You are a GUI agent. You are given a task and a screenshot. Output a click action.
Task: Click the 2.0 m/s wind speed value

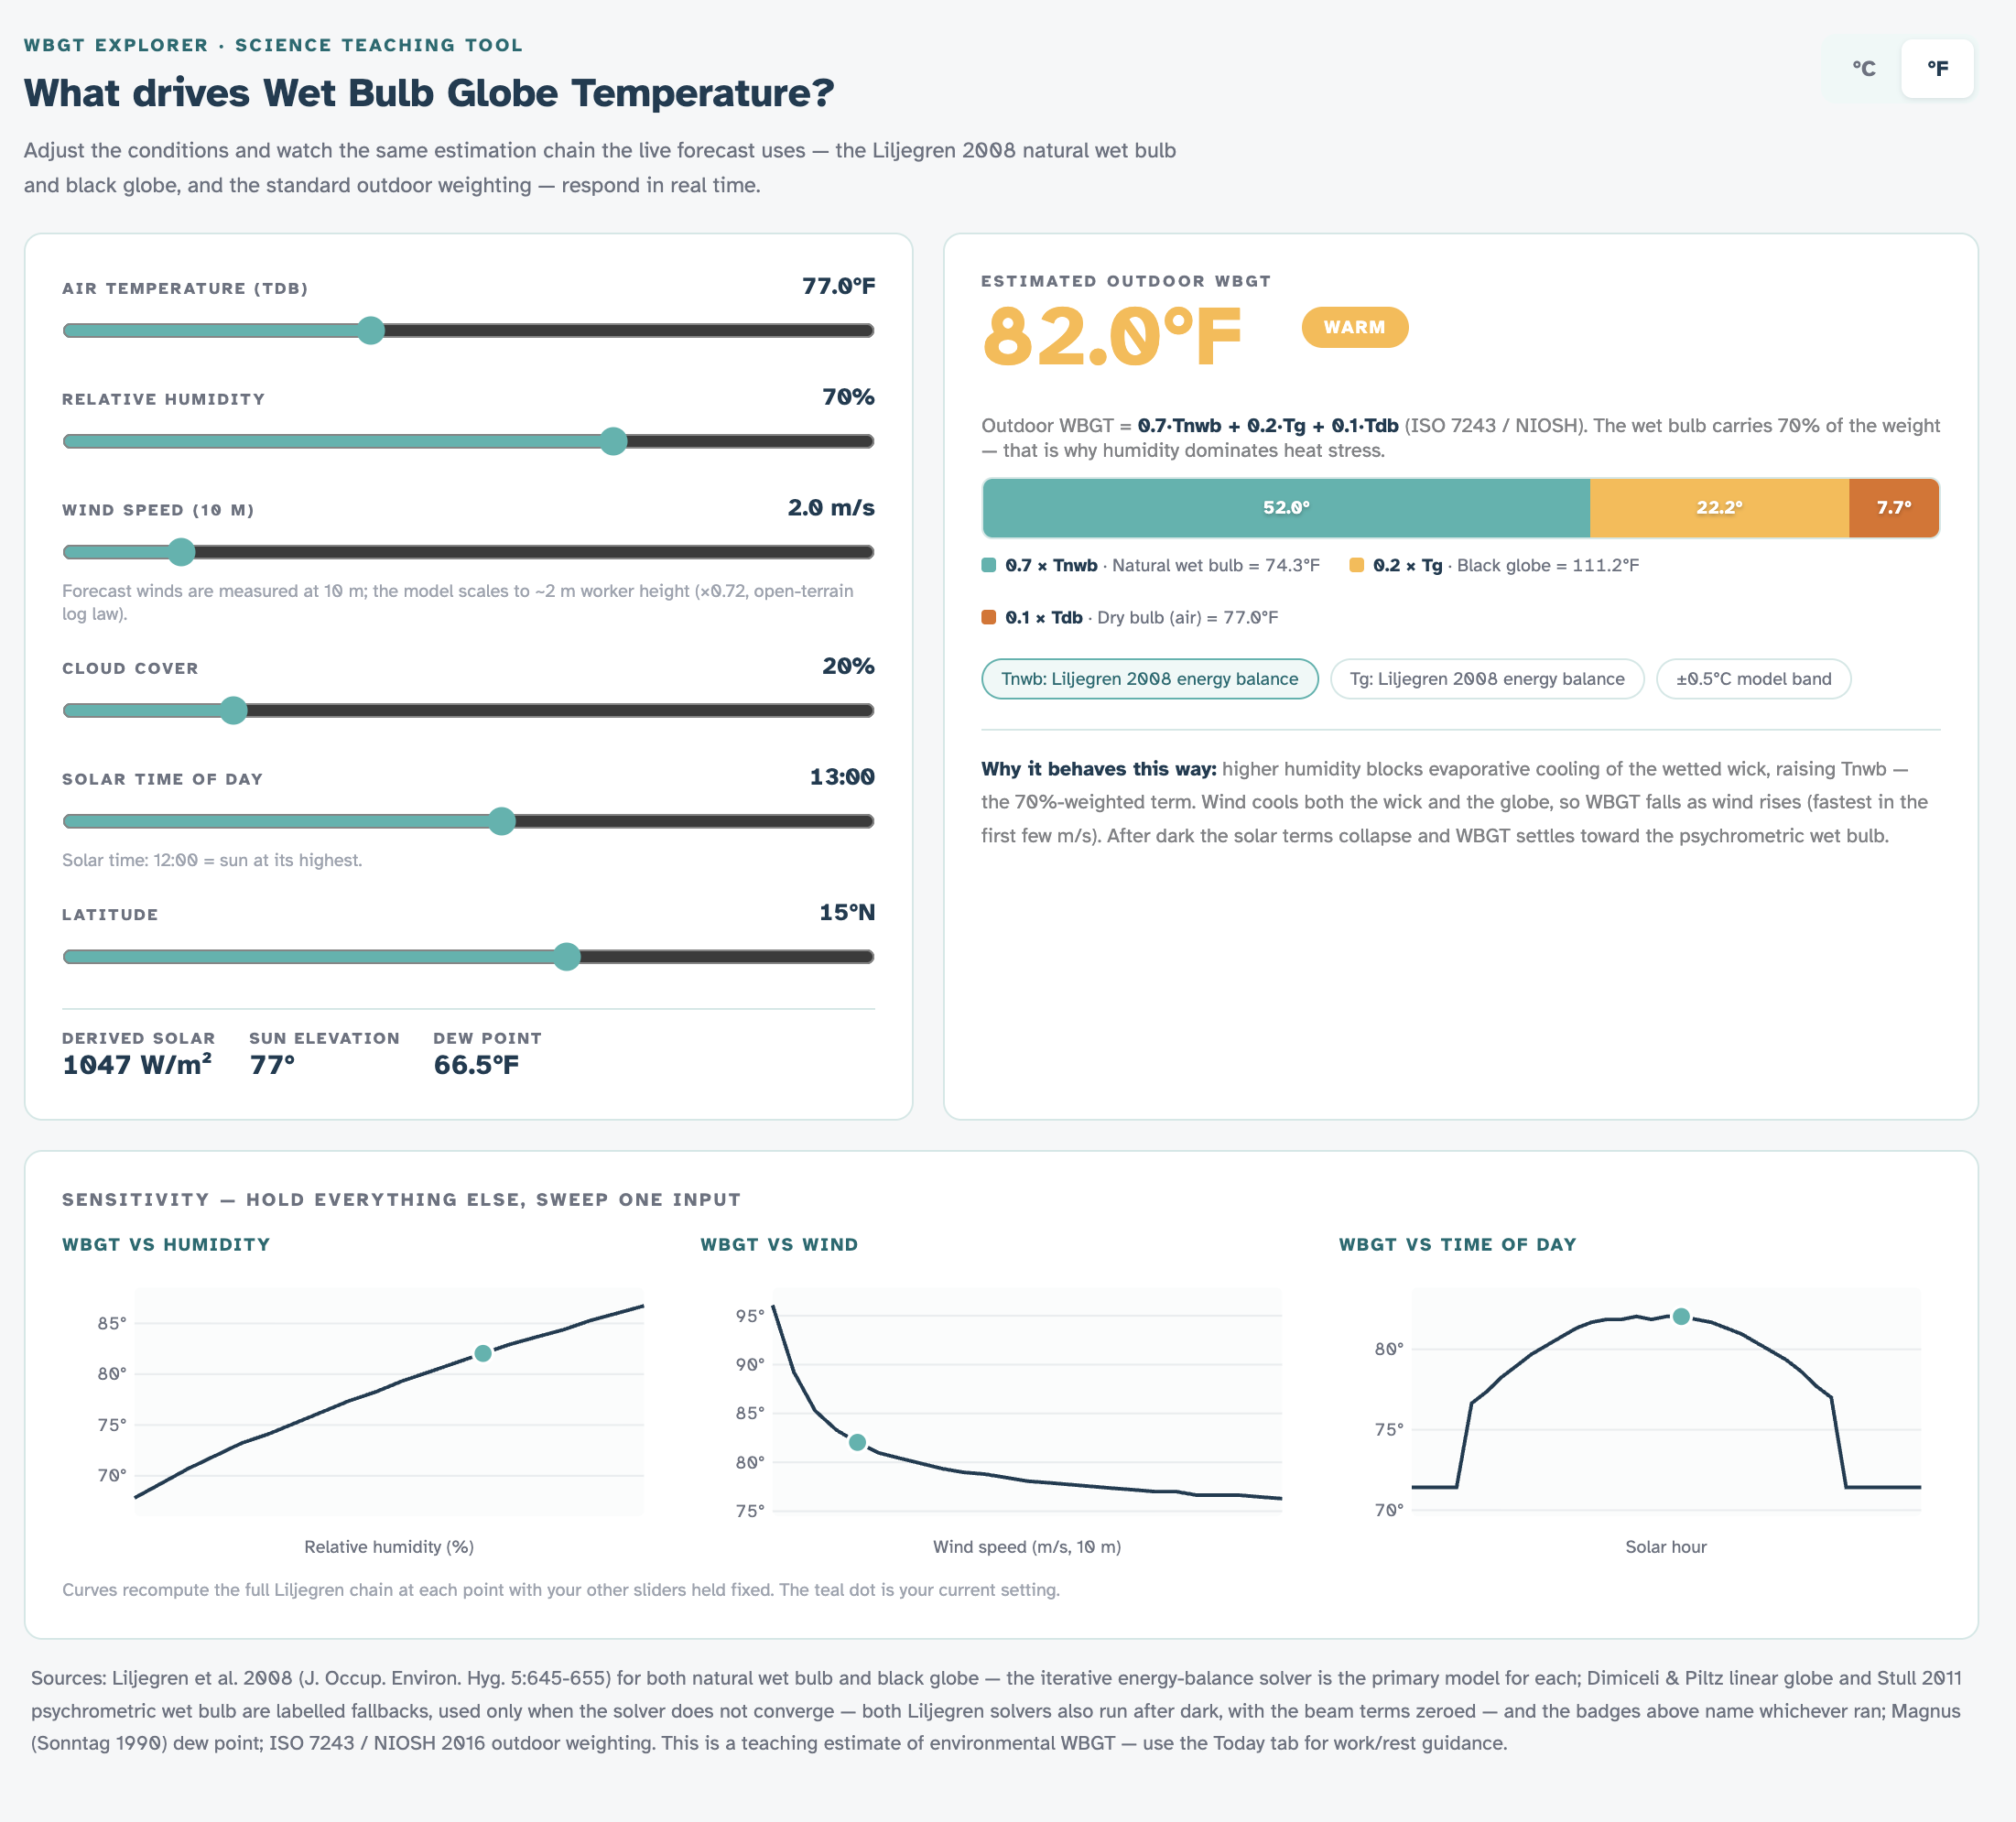point(831,508)
